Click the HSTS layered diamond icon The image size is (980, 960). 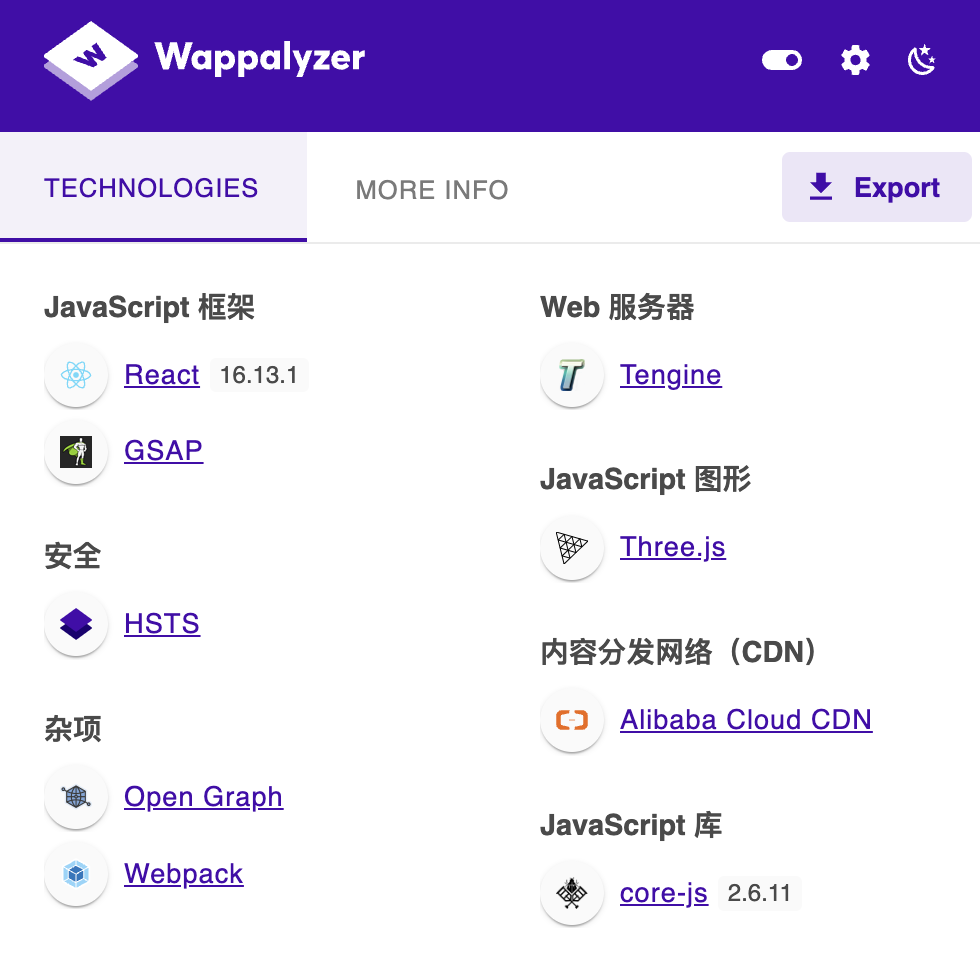coord(76,624)
